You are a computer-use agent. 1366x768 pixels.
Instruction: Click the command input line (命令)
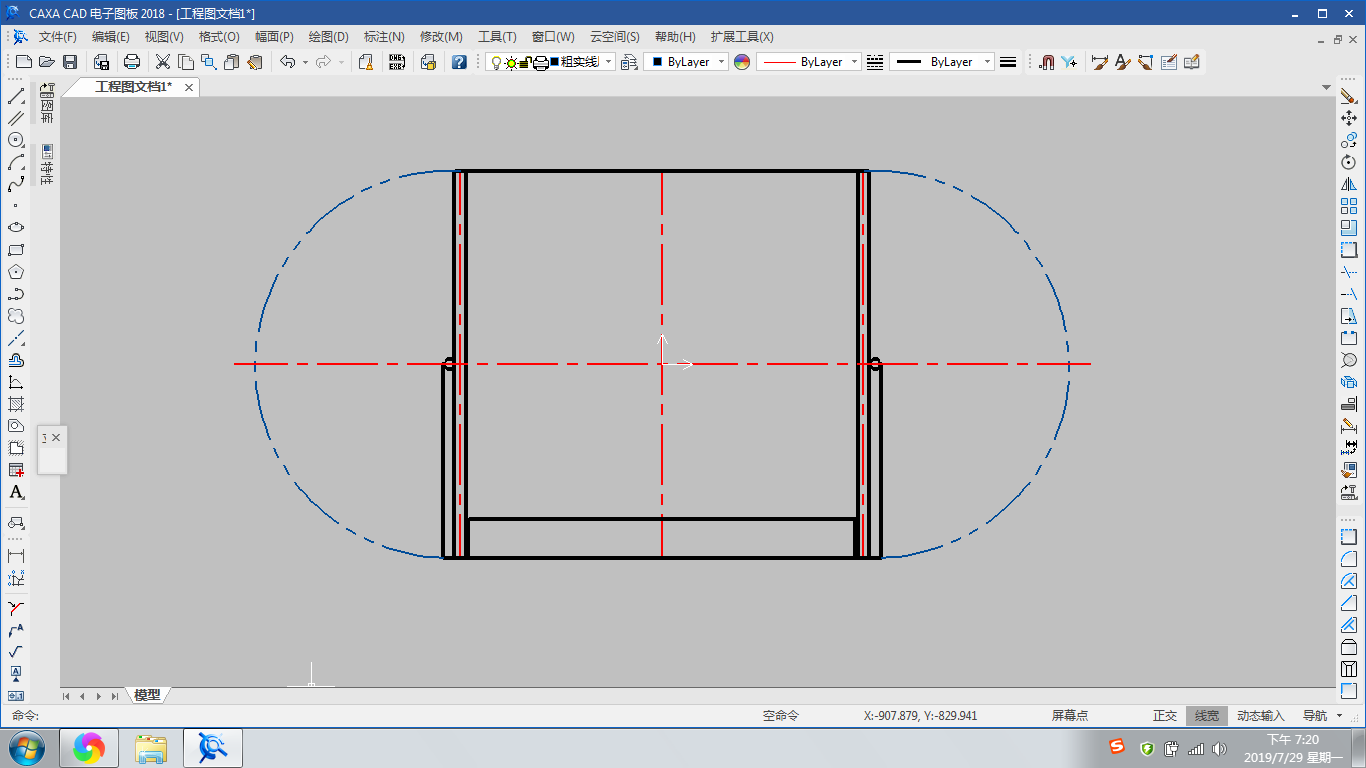pos(380,716)
